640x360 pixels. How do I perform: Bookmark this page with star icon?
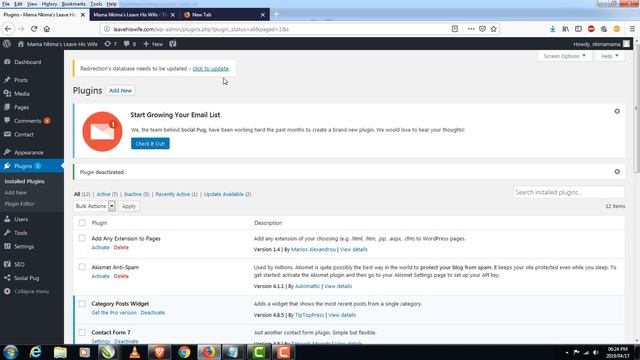coord(493,29)
